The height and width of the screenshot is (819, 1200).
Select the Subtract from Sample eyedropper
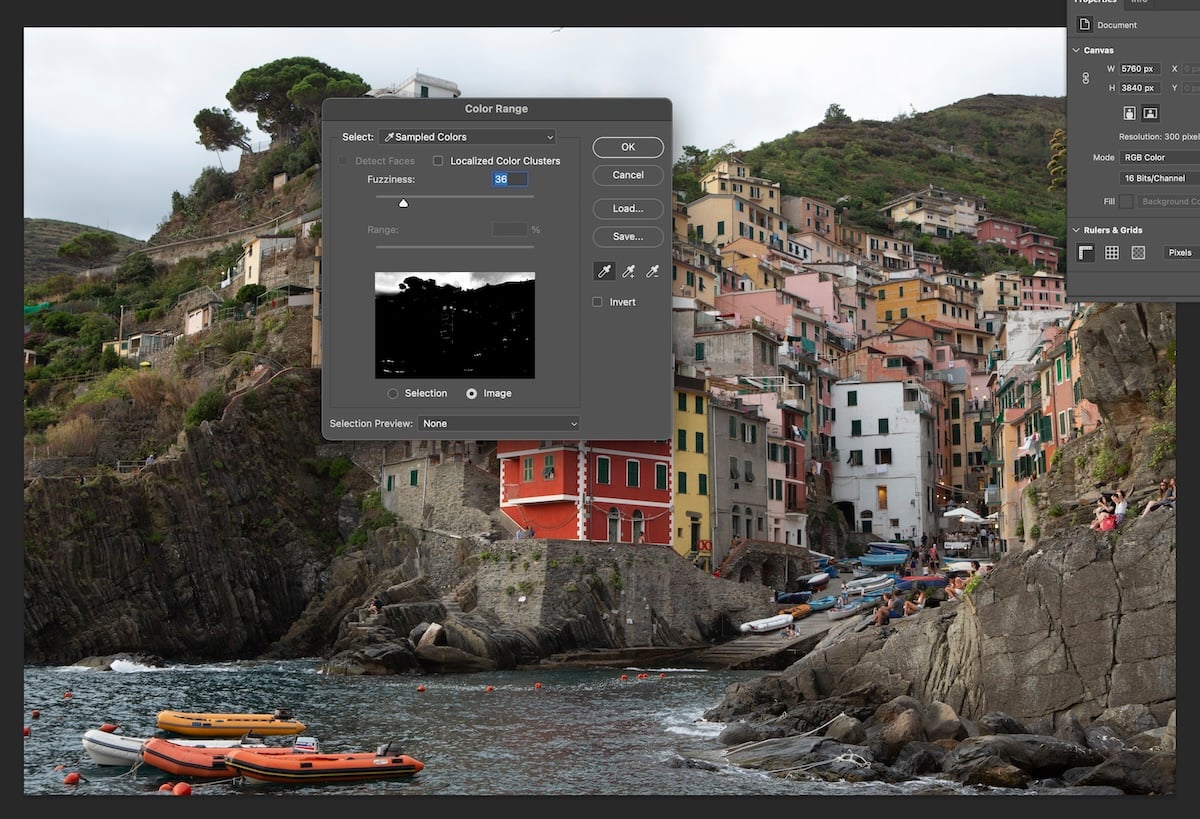pyautogui.click(x=650, y=270)
